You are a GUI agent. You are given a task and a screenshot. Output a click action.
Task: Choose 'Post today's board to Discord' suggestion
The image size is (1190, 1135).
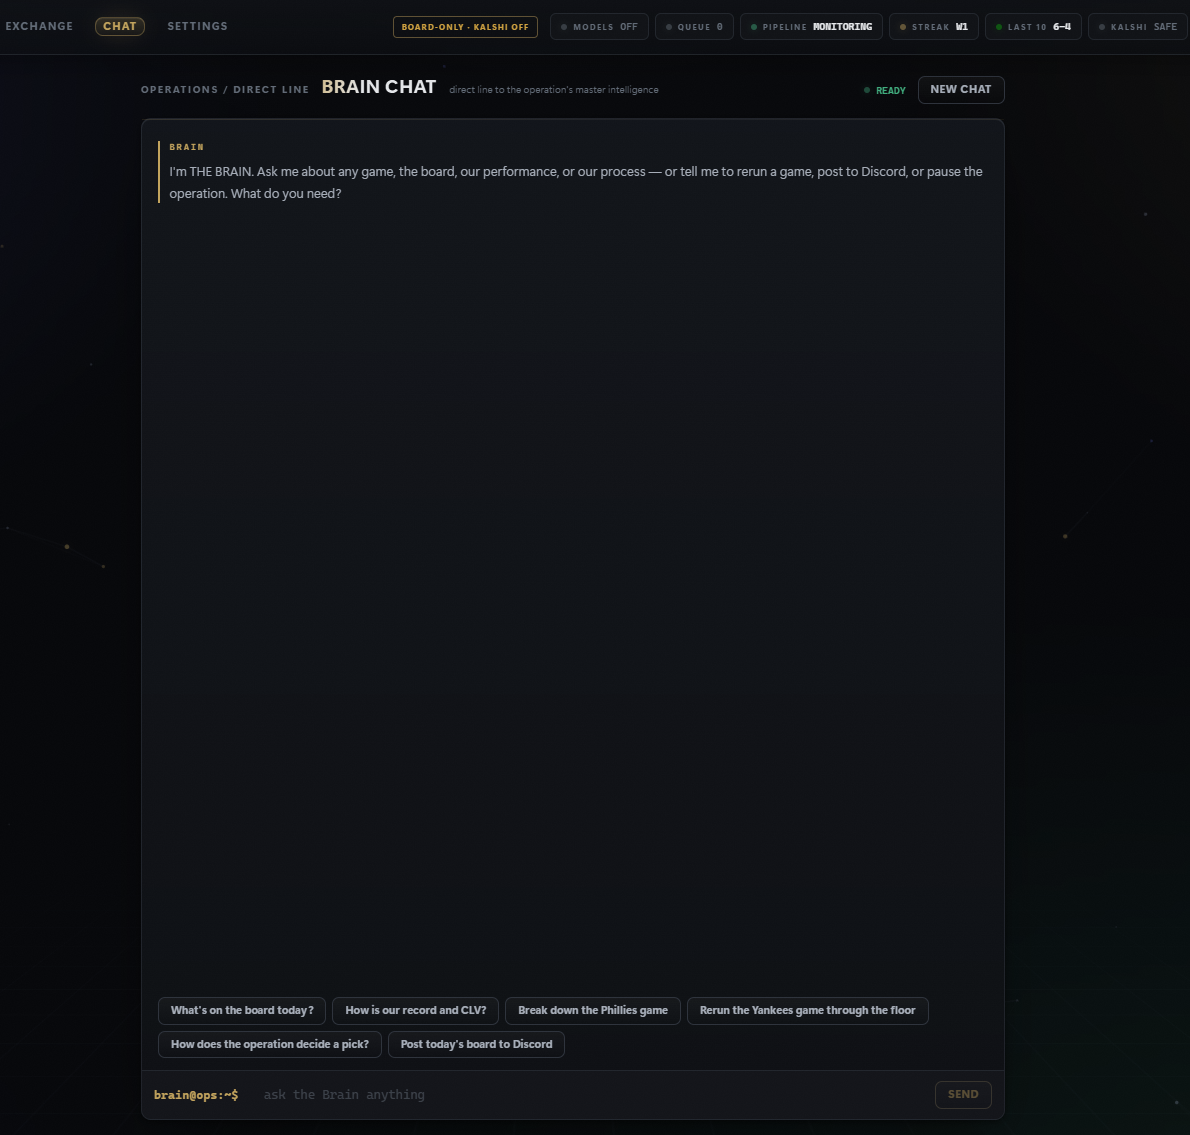477,1045
